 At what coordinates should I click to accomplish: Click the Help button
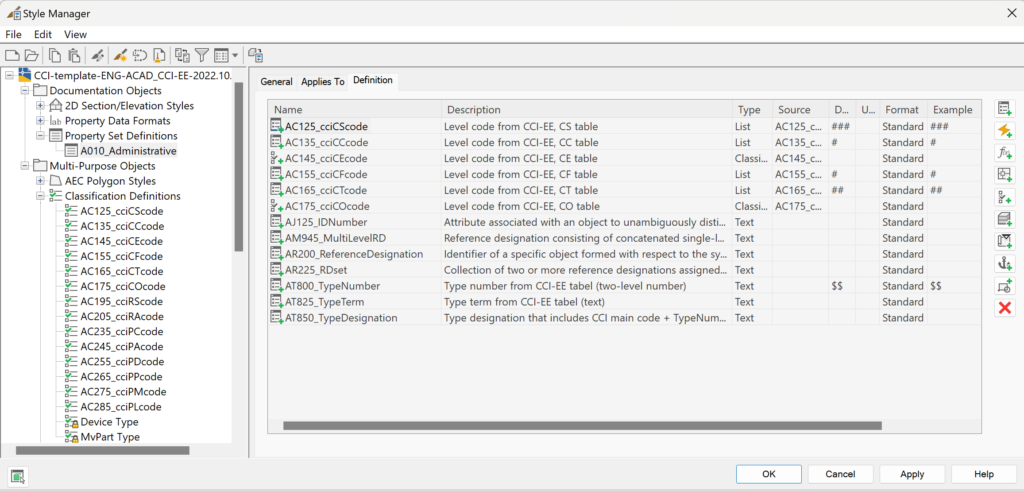click(x=984, y=475)
